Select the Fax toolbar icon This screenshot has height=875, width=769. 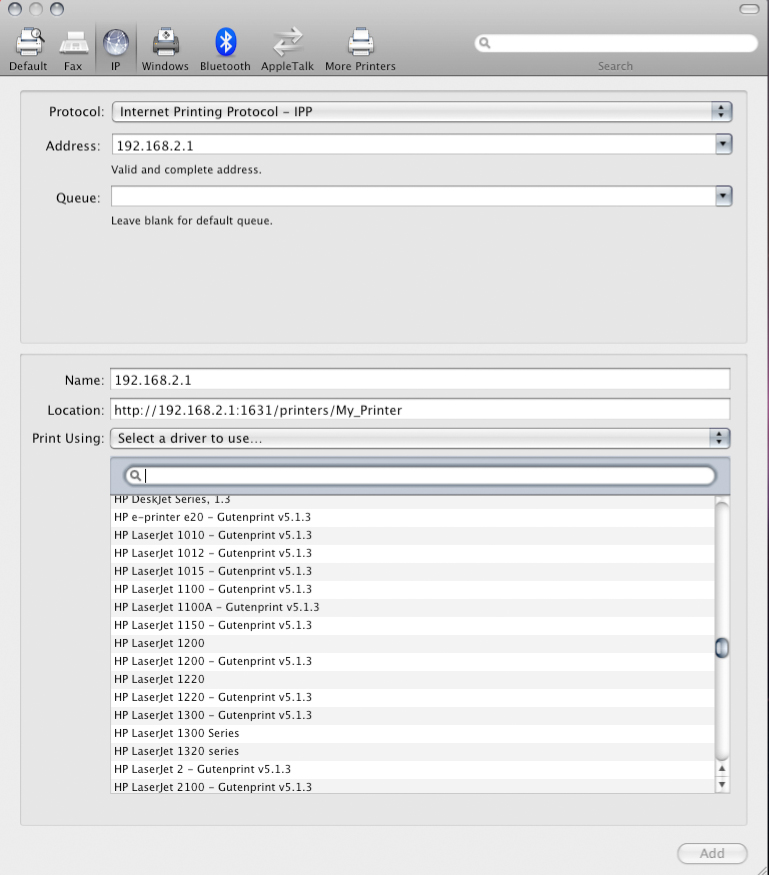coord(74,44)
